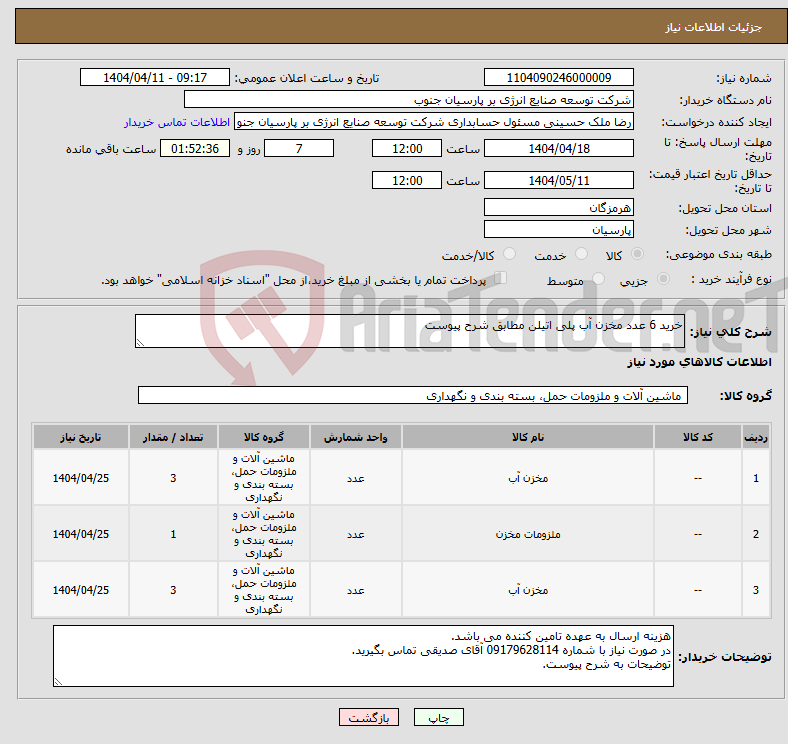
Task: Click the واحد شمارش column header
Action: (355, 437)
